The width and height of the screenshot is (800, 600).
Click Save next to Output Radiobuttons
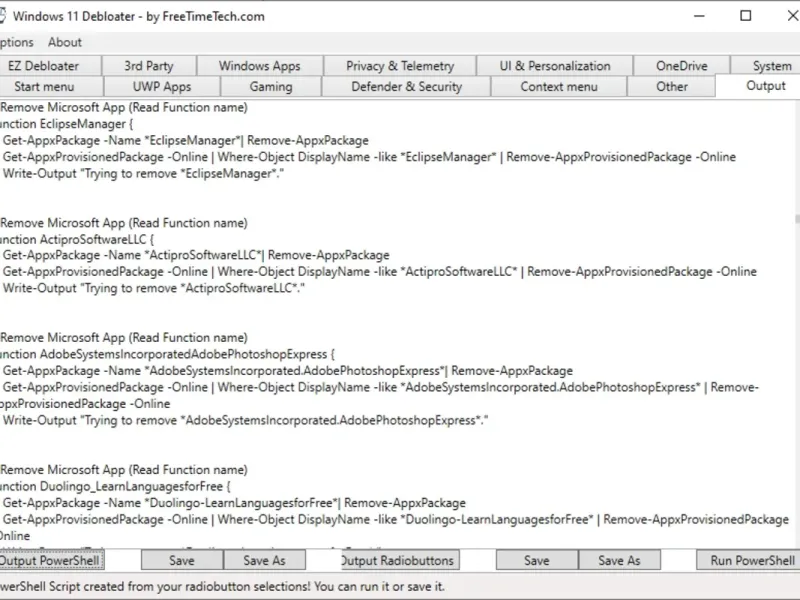click(537, 560)
